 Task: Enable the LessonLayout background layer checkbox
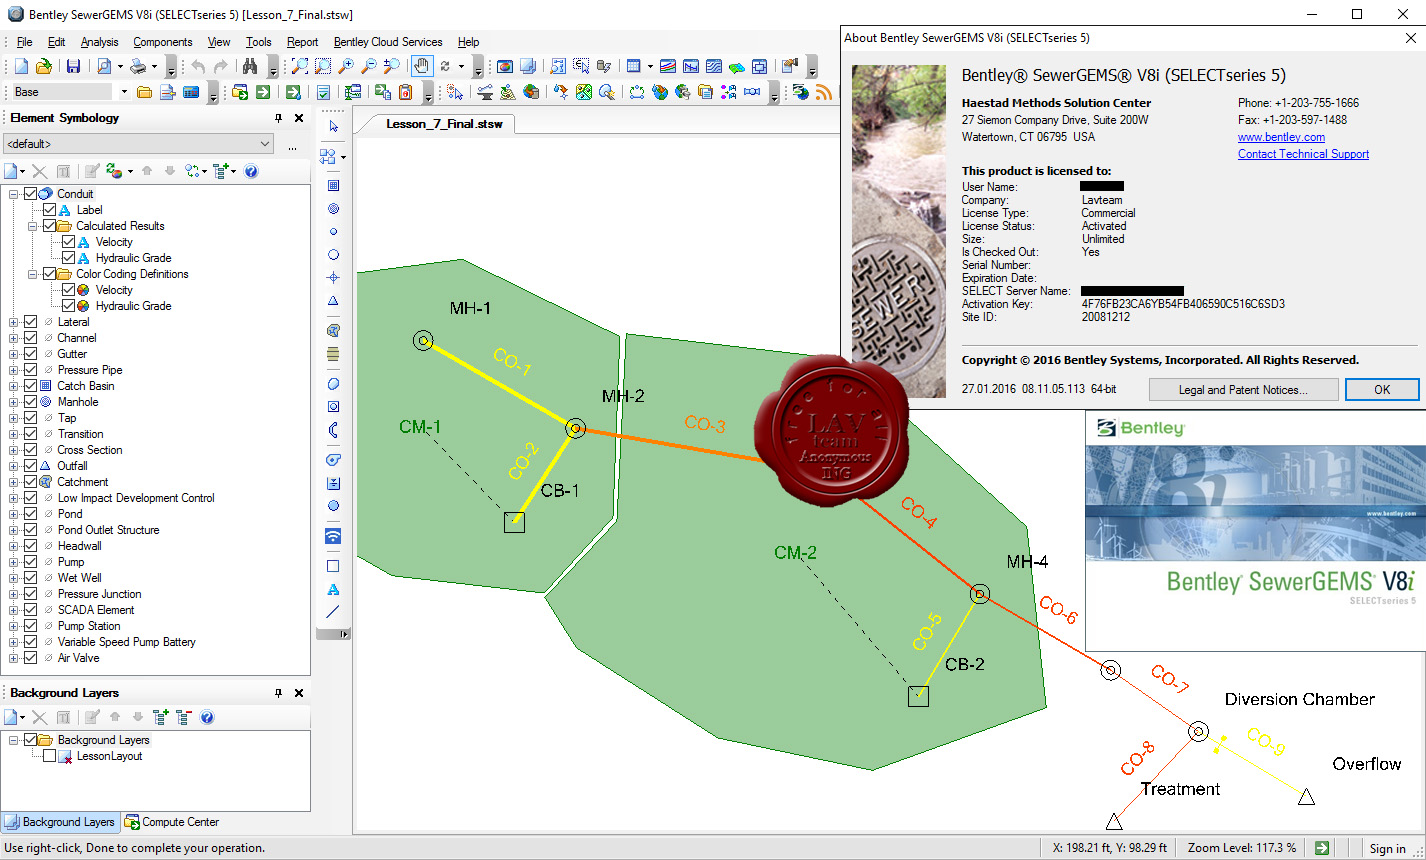coord(49,756)
